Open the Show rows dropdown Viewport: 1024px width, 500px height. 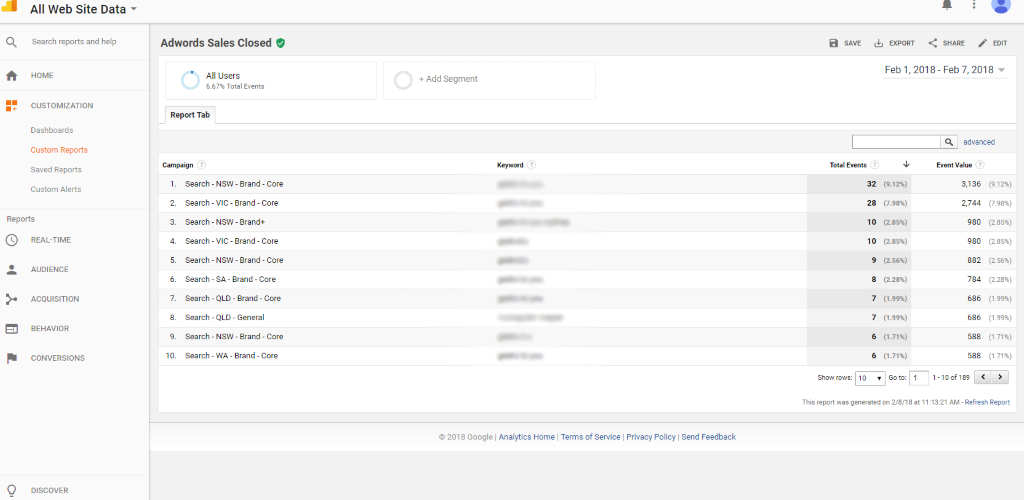point(871,378)
